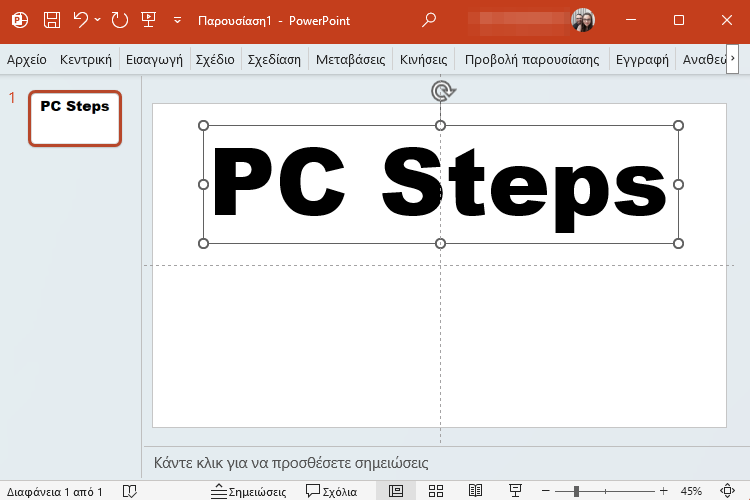Open the Σχόλια comments pane
Image resolution: width=750 pixels, height=500 pixels.
point(331,491)
